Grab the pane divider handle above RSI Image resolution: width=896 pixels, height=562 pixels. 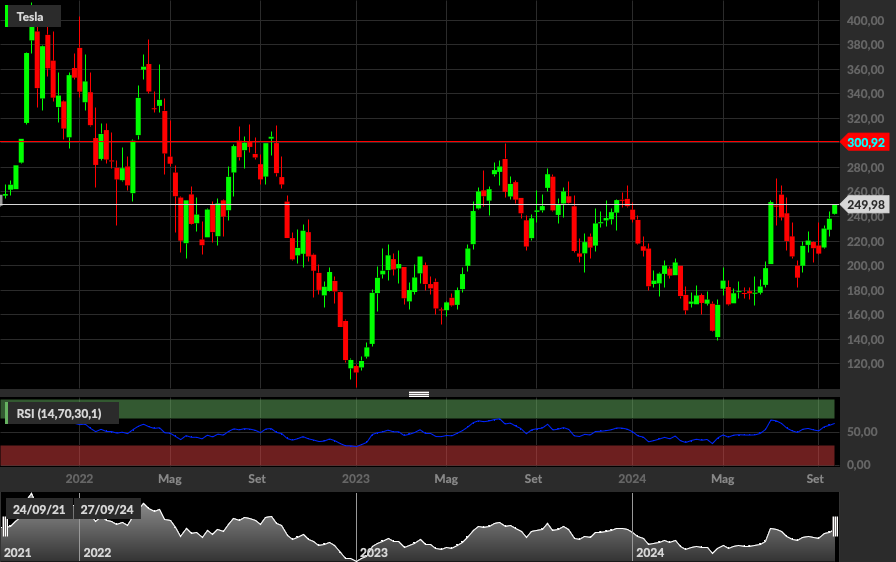[419, 394]
